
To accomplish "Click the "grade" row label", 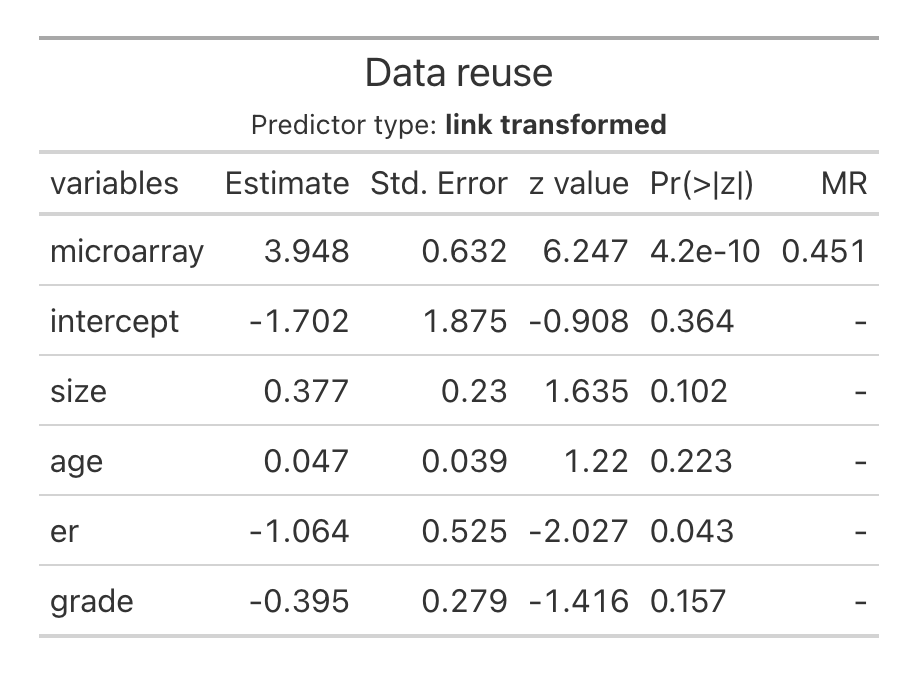I will point(91,601).
